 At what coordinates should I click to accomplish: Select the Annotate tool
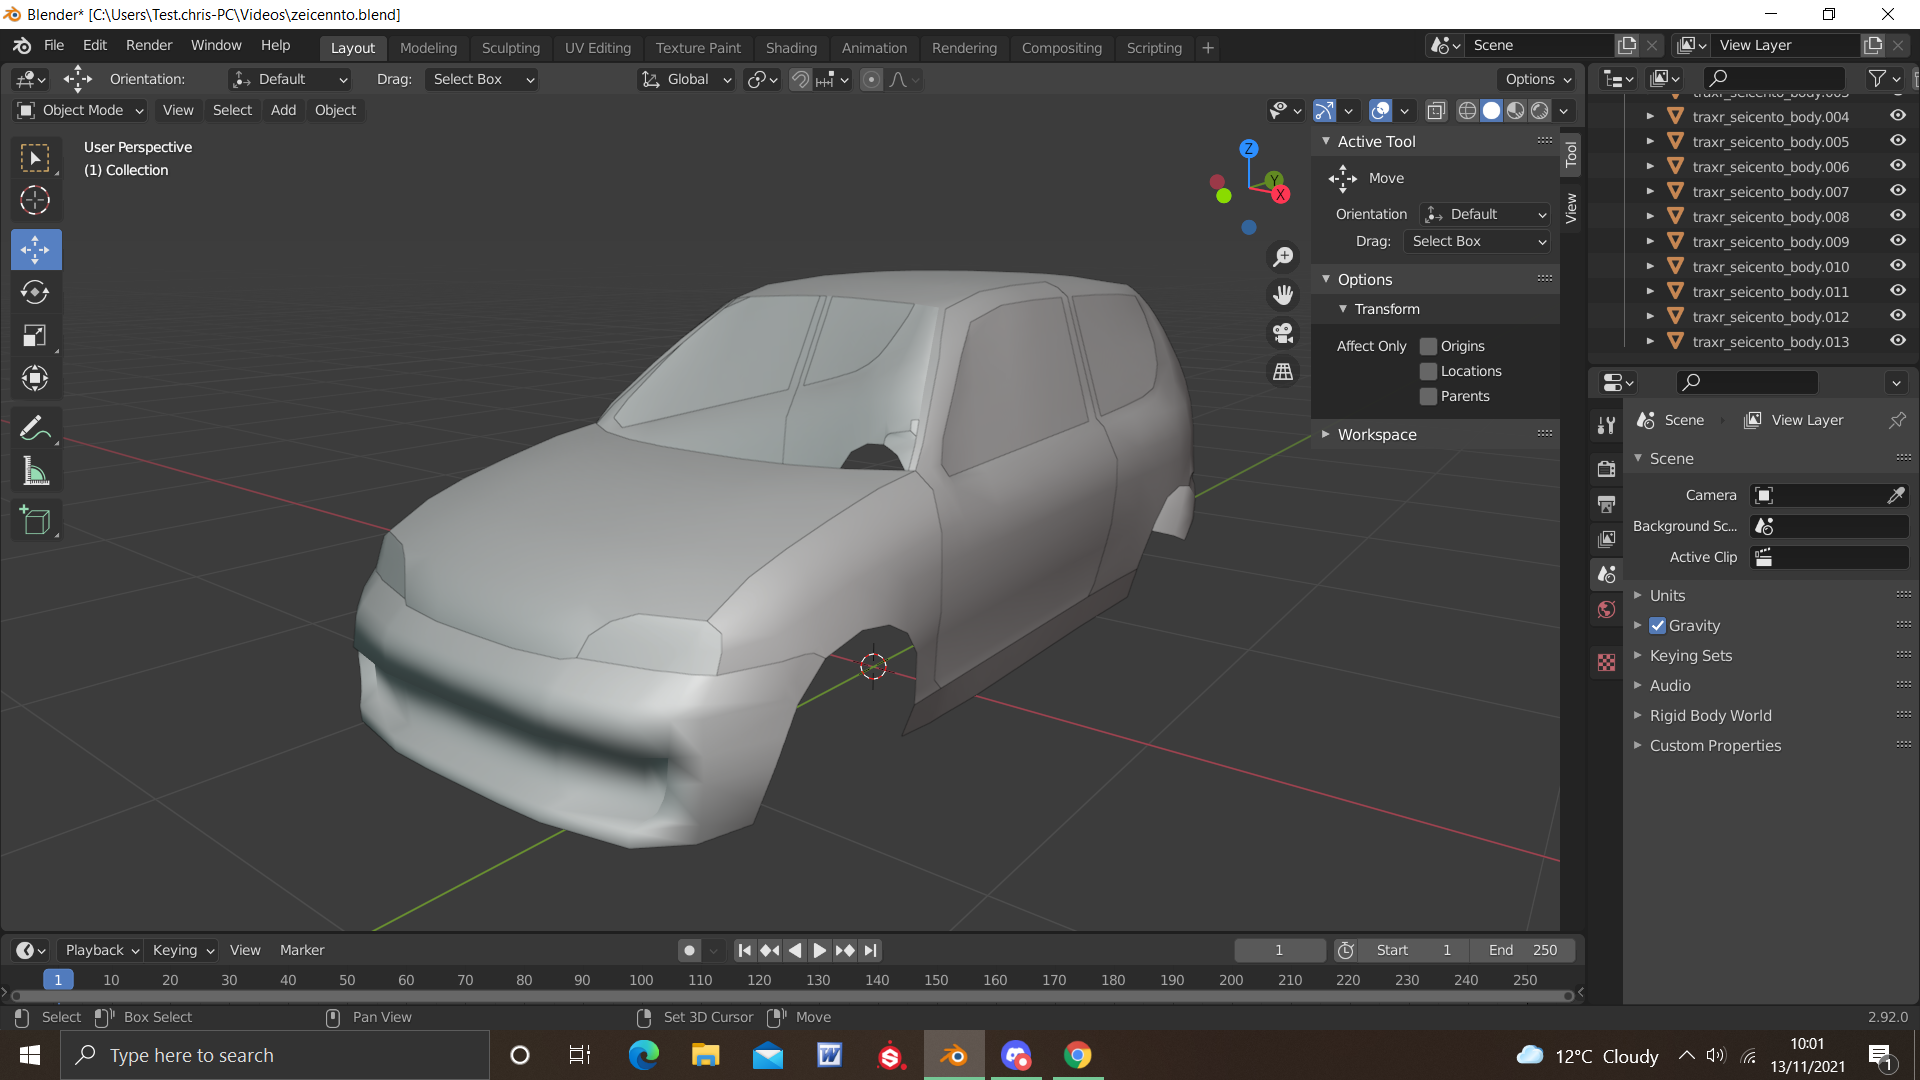pos(35,428)
